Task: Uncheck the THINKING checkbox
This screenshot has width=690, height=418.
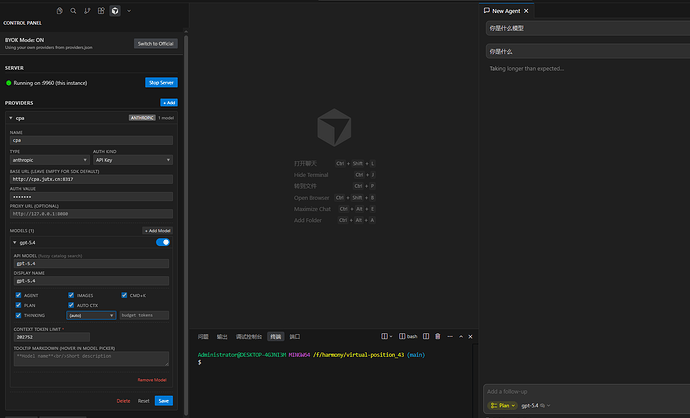Action: coord(18,315)
